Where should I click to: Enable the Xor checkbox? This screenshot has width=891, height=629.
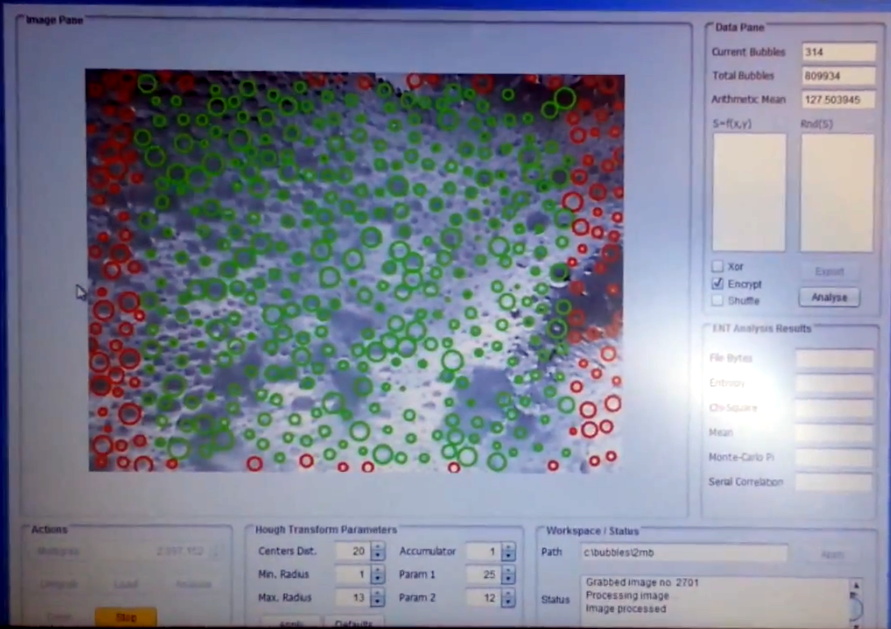(717, 266)
